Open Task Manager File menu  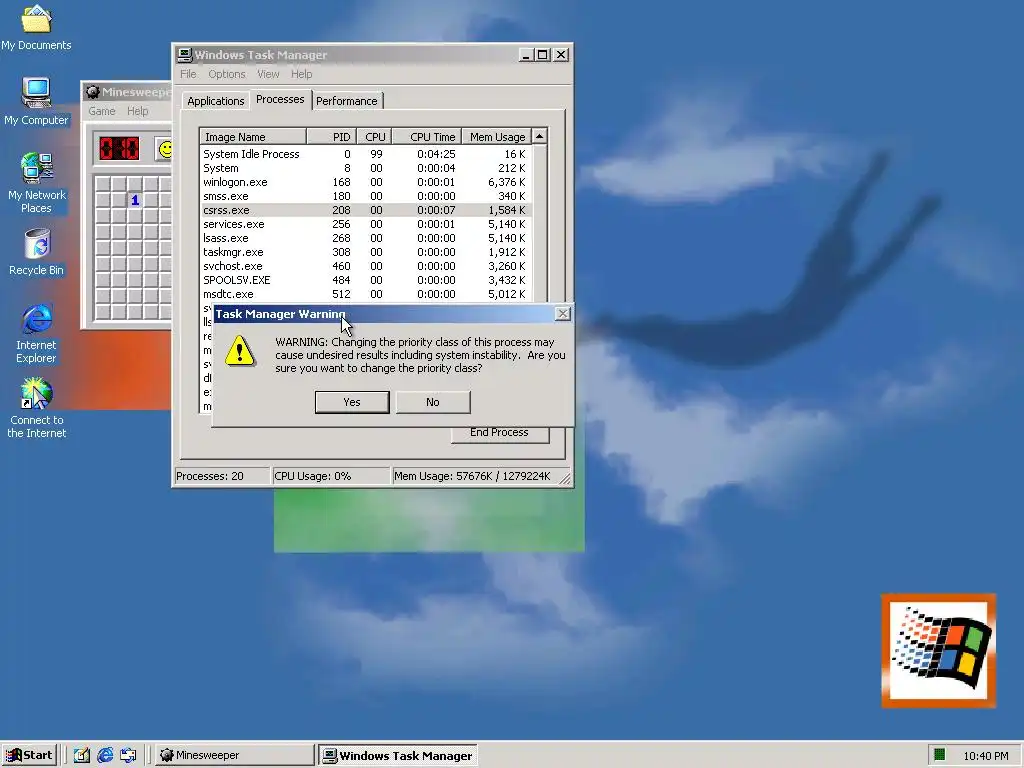188,74
